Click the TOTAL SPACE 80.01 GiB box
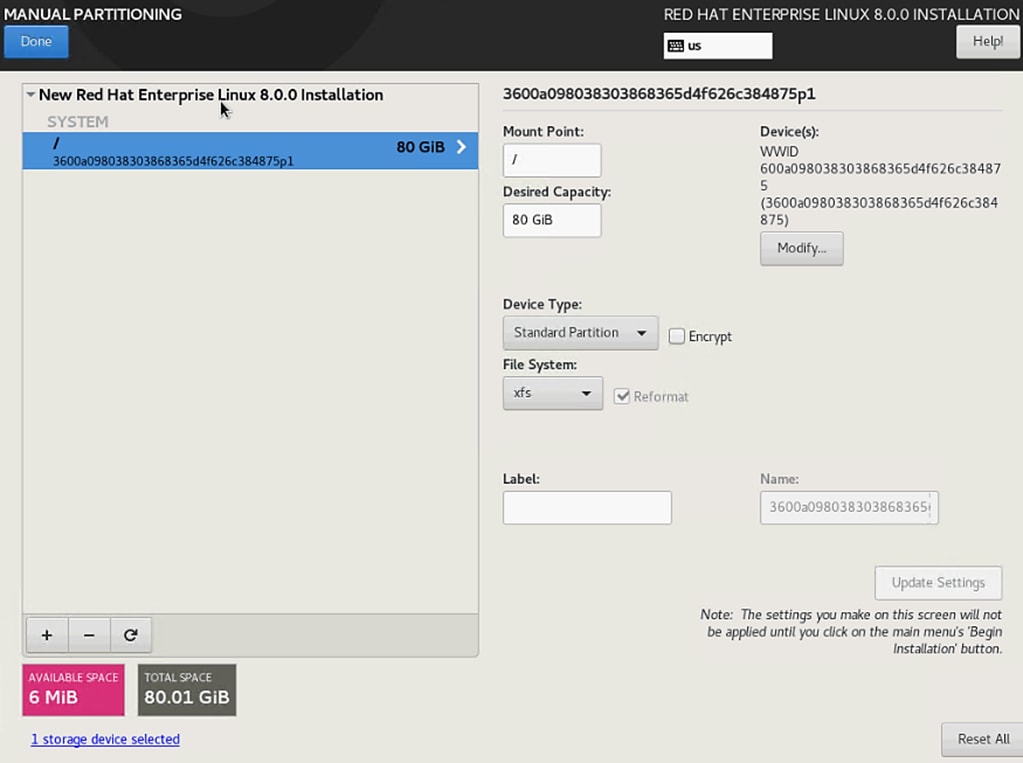1023x763 pixels. (187, 690)
